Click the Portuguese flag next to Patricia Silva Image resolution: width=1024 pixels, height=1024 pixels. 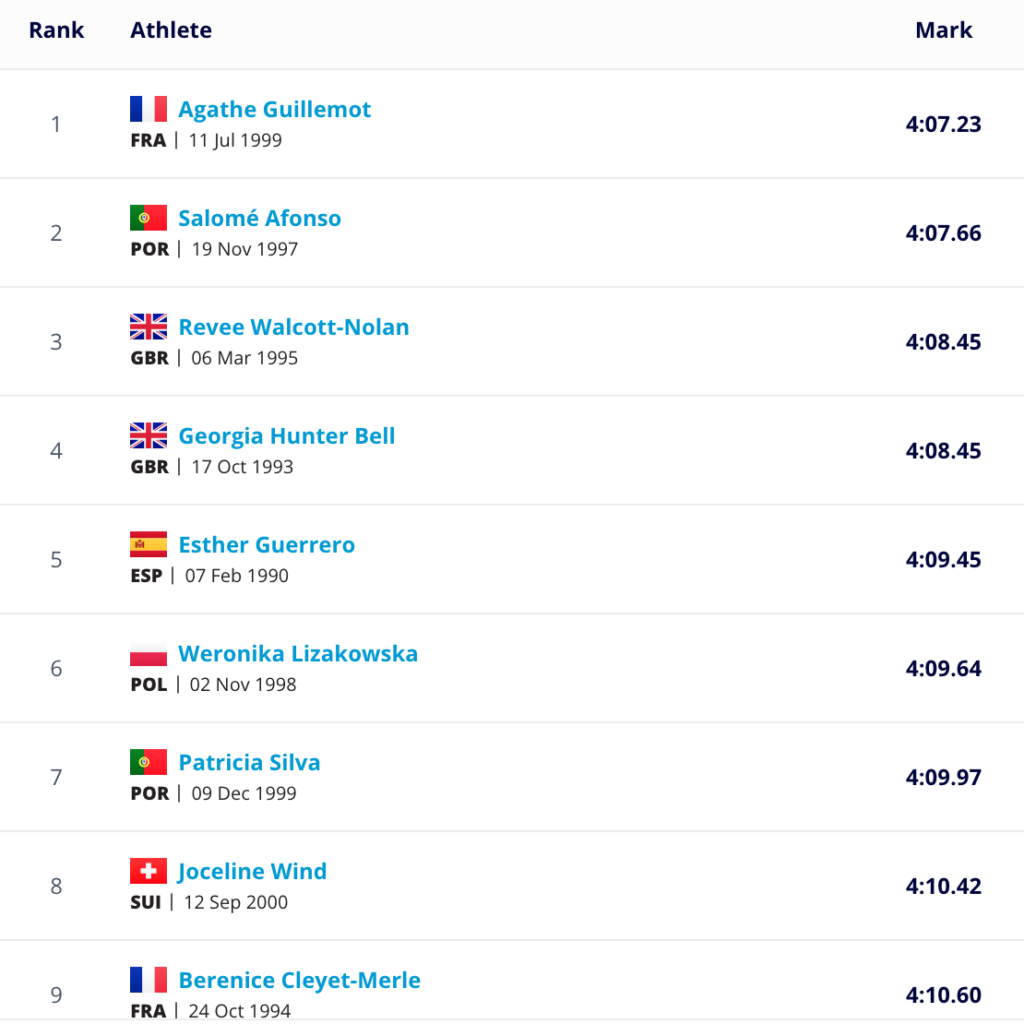(x=148, y=763)
